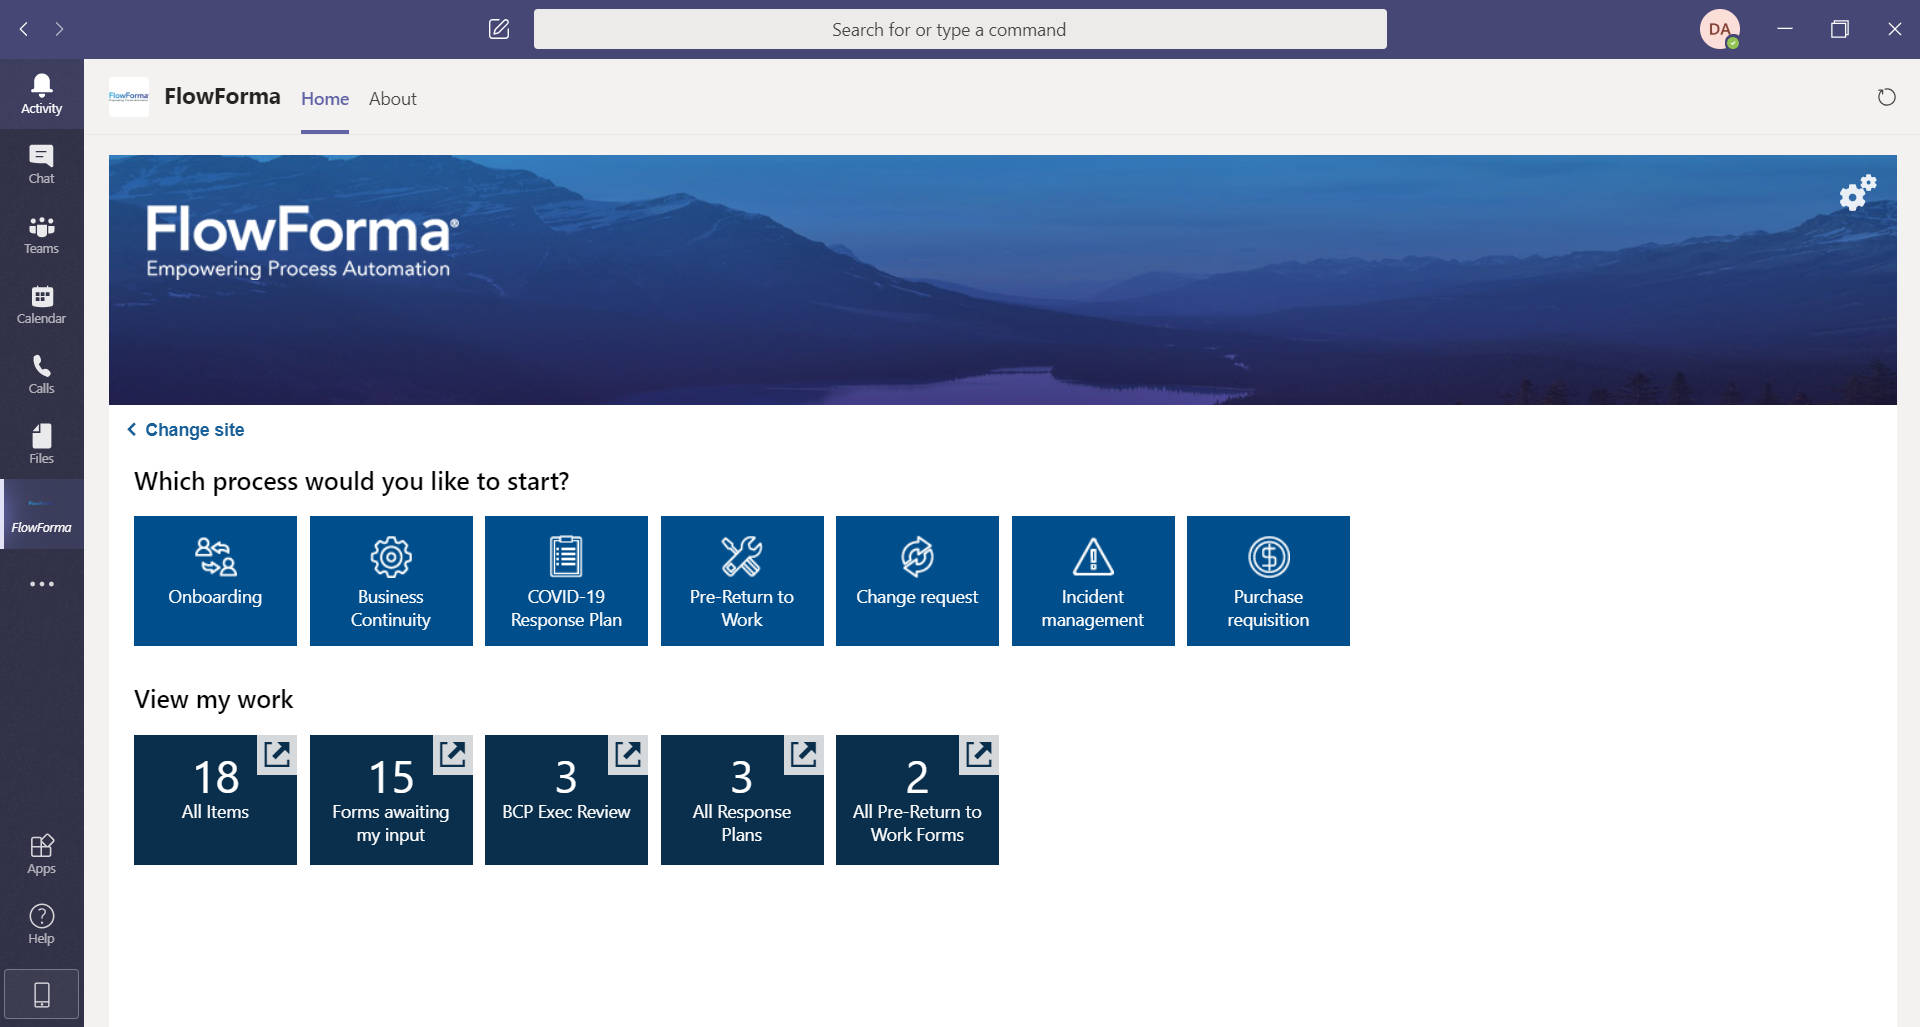The image size is (1920, 1027).
Task: Select the Home tab
Action: click(x=324, y=98)
